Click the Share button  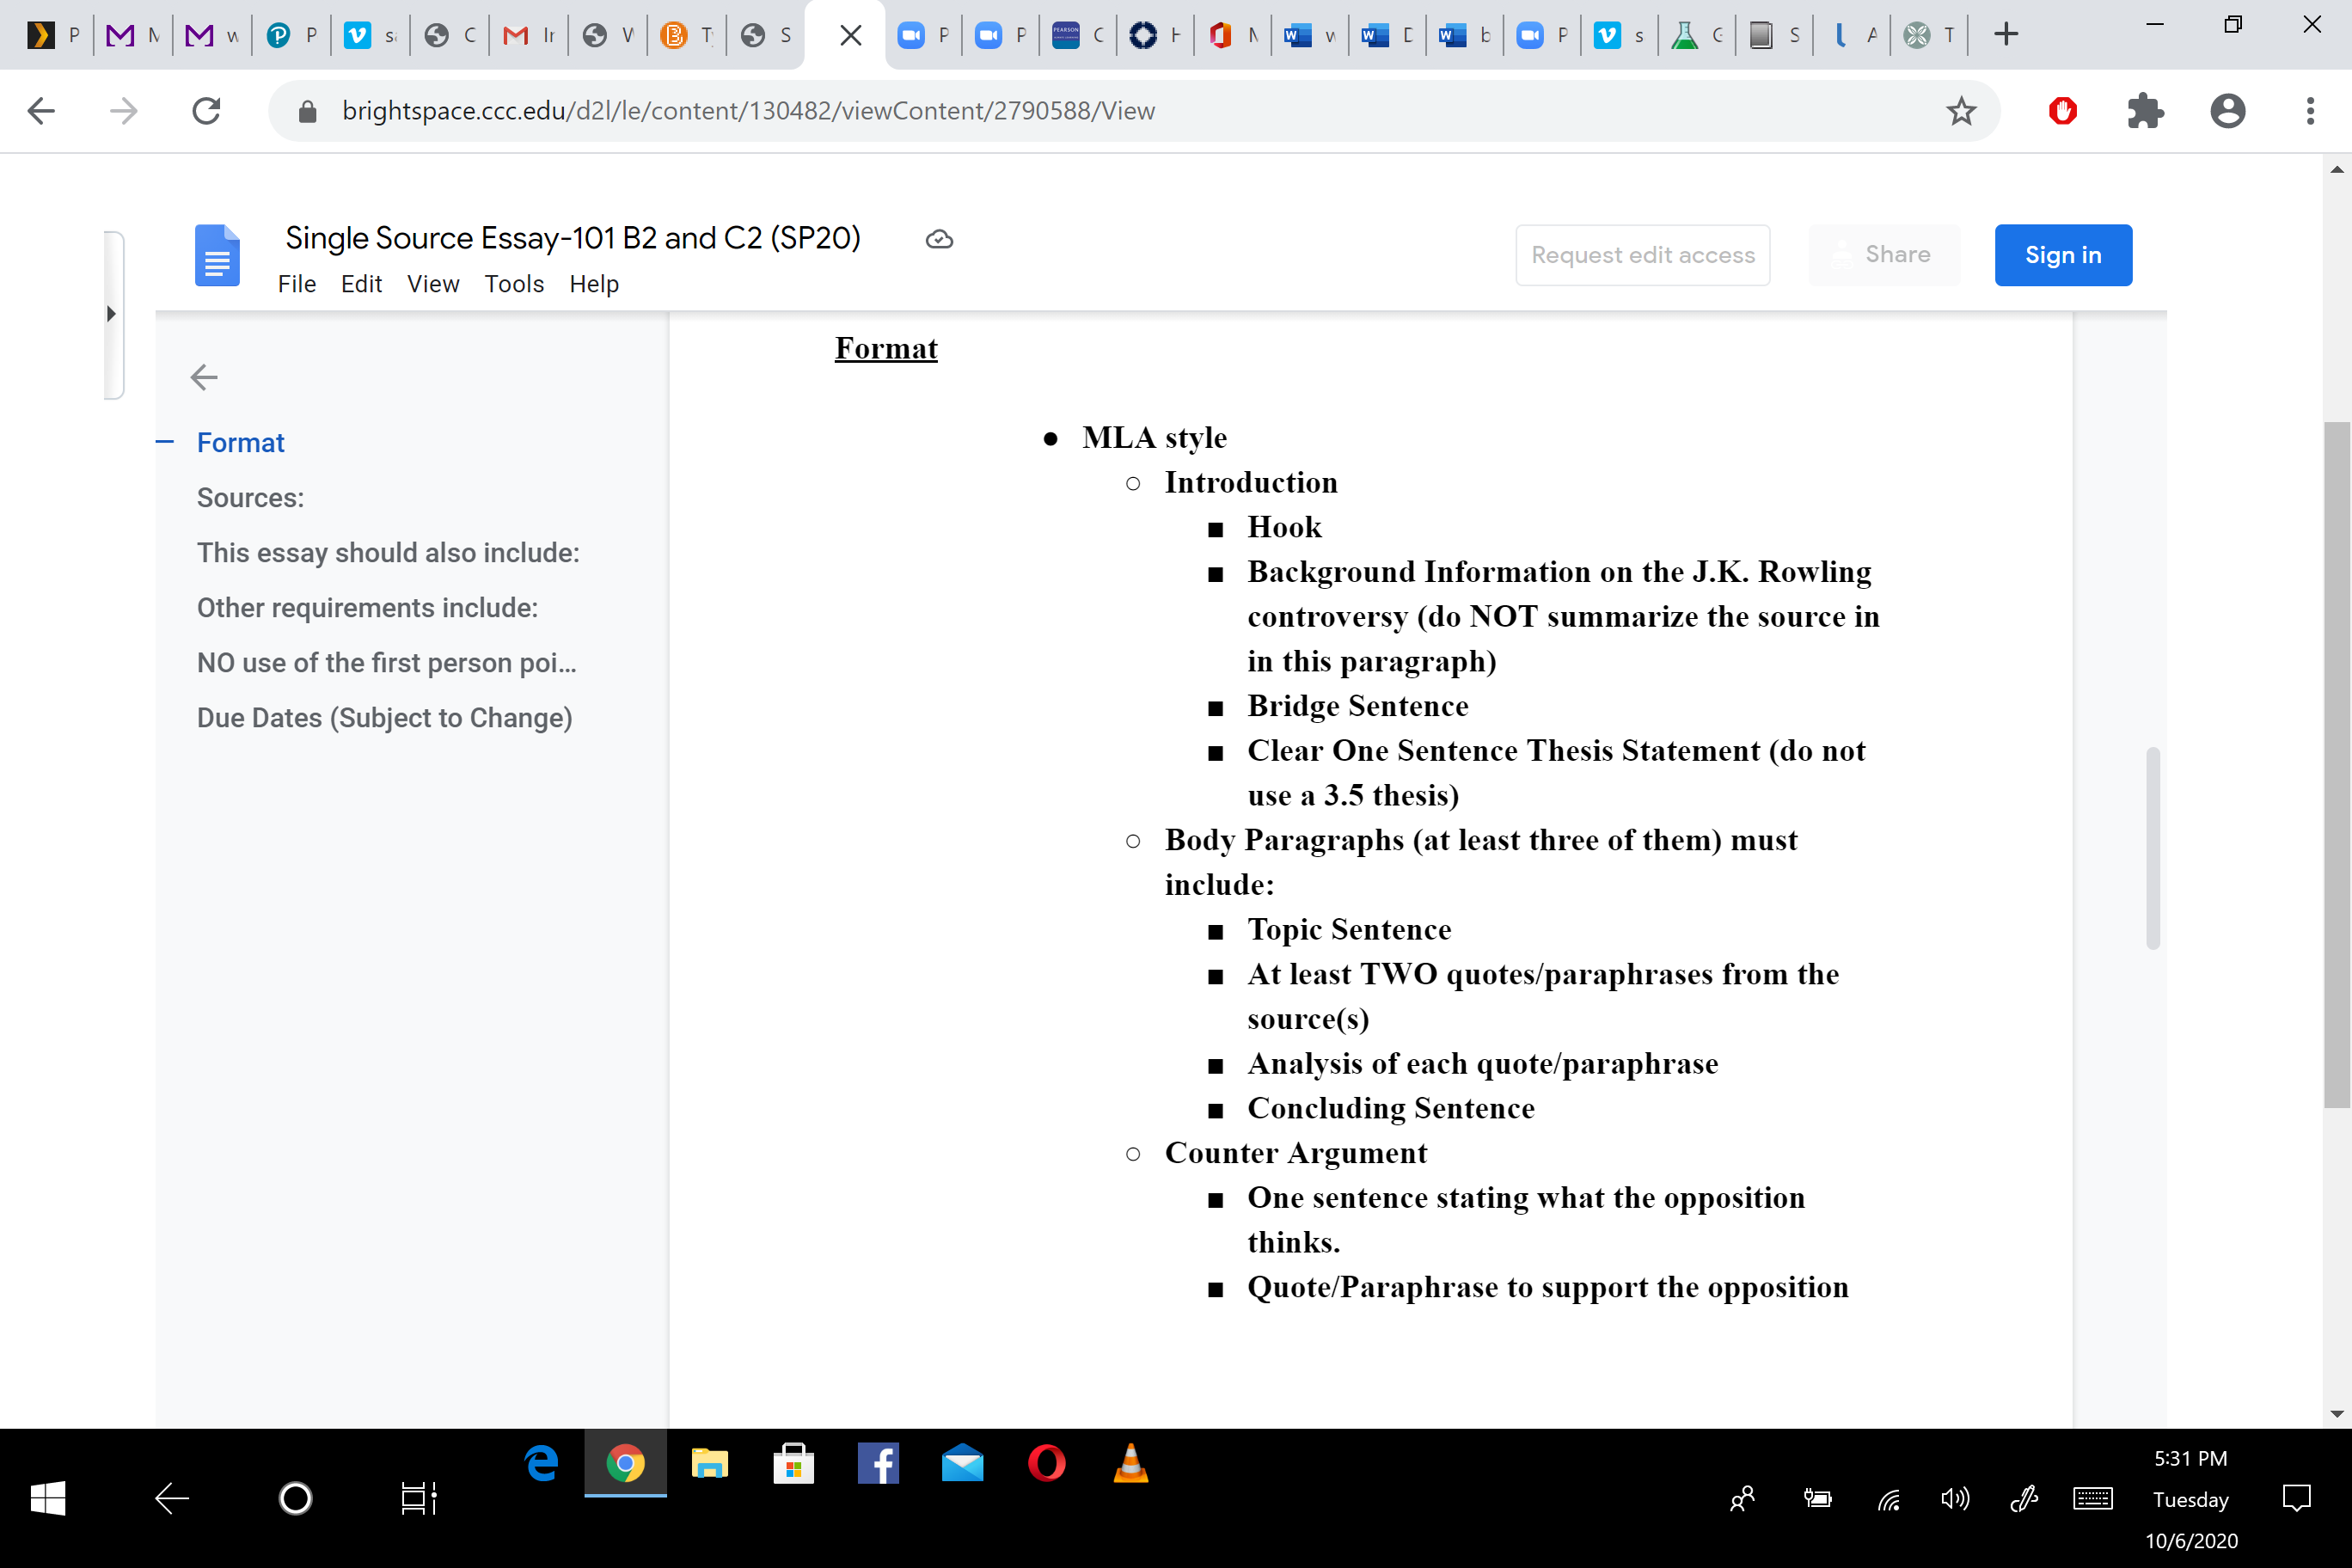pyautogui.click(x=1884, y=255)
